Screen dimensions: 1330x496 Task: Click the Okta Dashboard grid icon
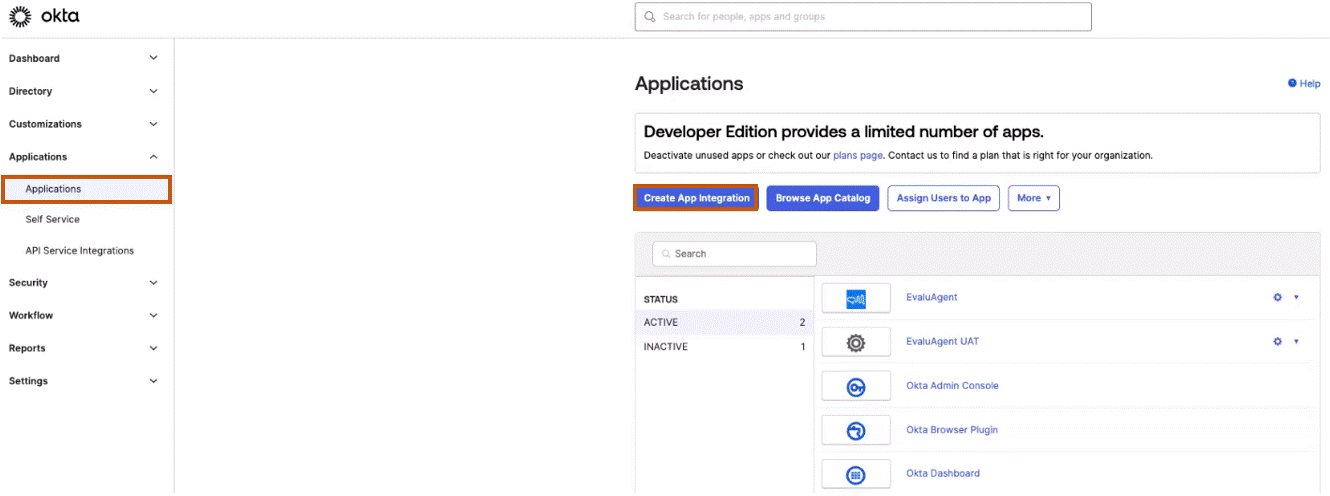856,474
